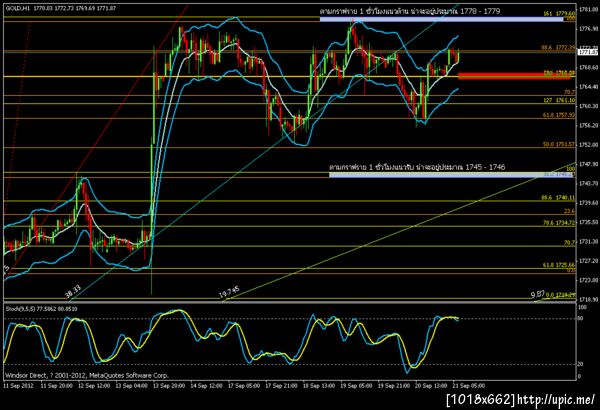The width and height of the screenshot is (600, 410).
Task: Click the trendline angle label 38.33
Action: (73, 294)
